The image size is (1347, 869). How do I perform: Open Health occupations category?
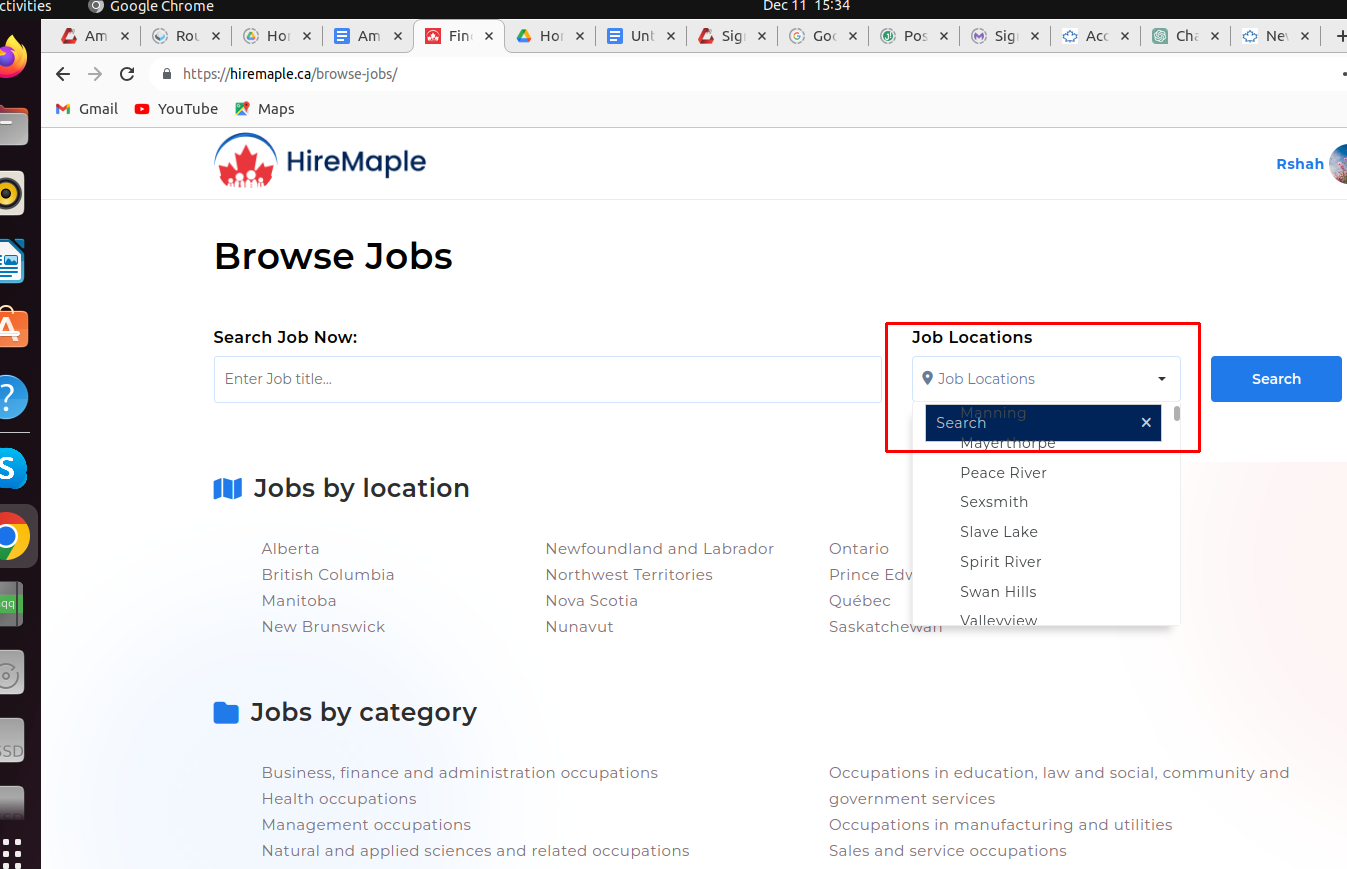click(x=339, y=799)
